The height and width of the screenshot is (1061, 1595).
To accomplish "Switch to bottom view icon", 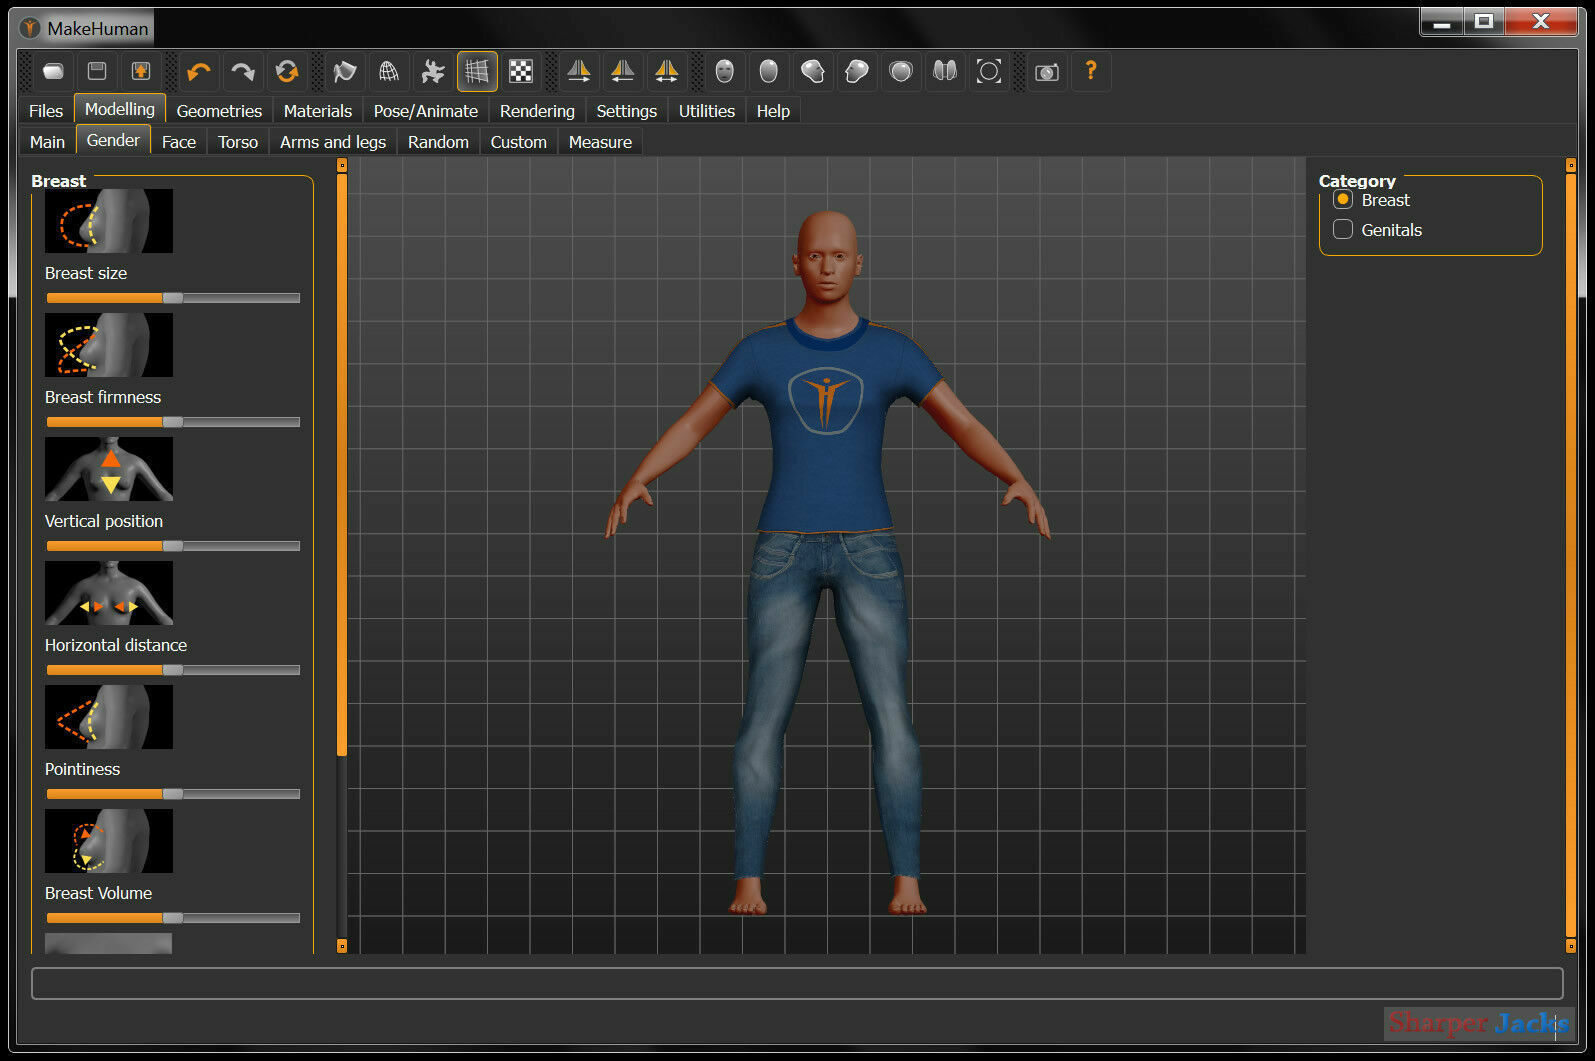I will pyautogui.click(x=945, y=71).
